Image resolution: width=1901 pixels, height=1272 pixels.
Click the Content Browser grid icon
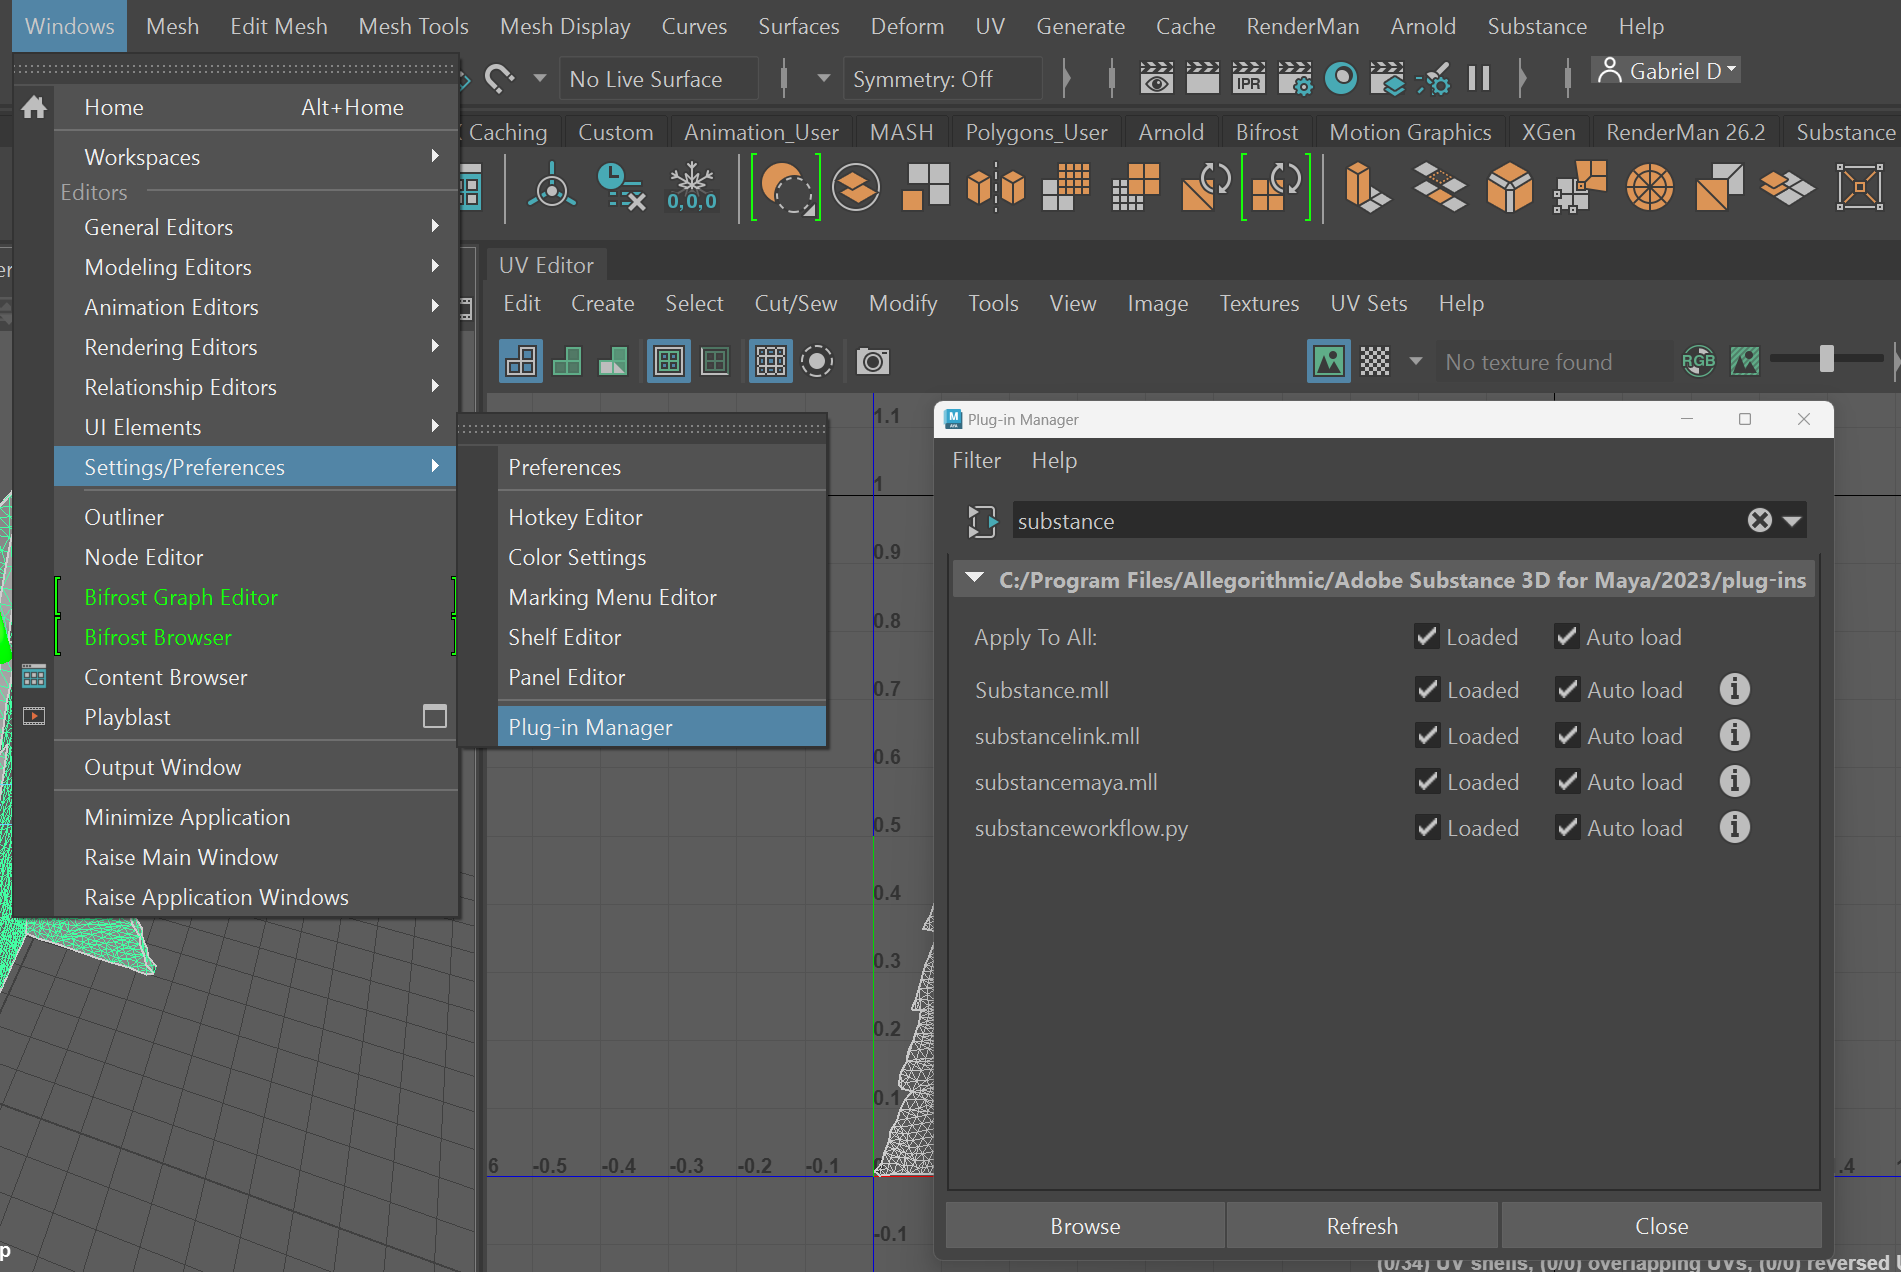(x=34, y=677)
